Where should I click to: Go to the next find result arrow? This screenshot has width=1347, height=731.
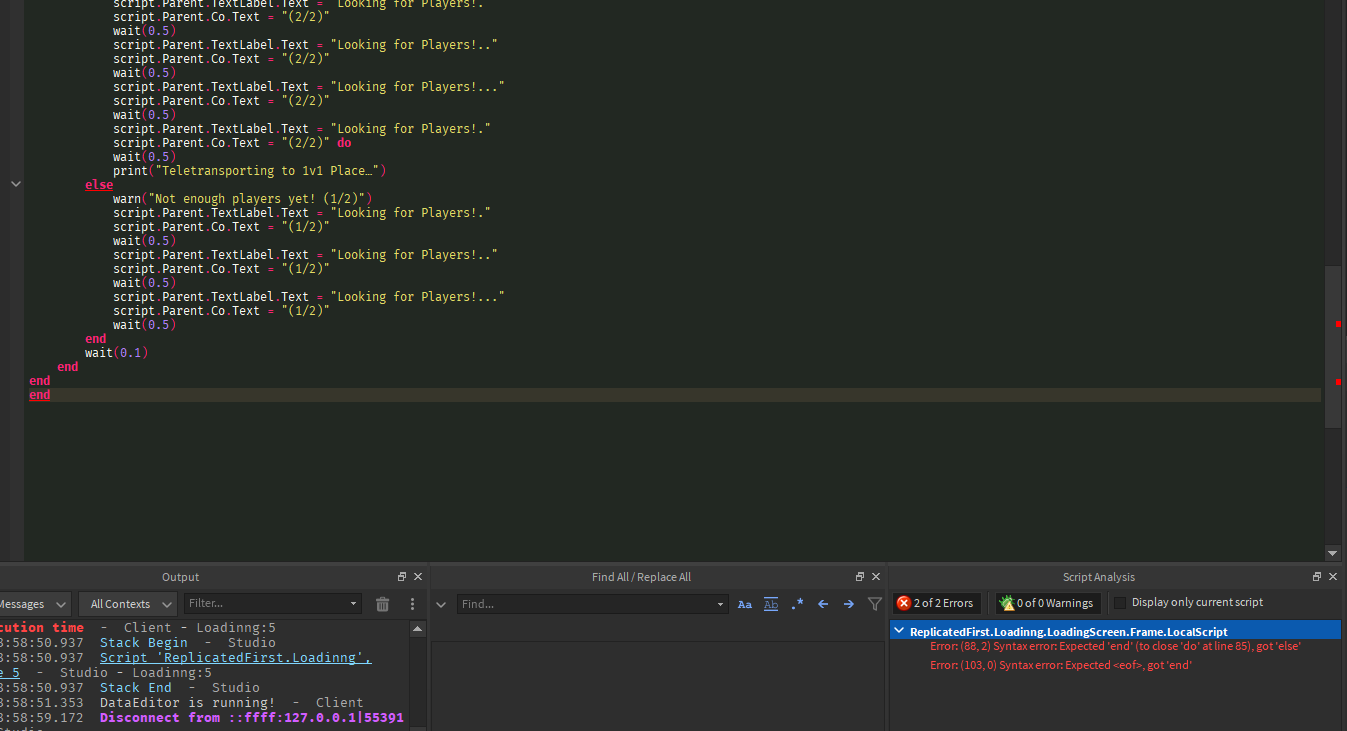tap(849, 604)
